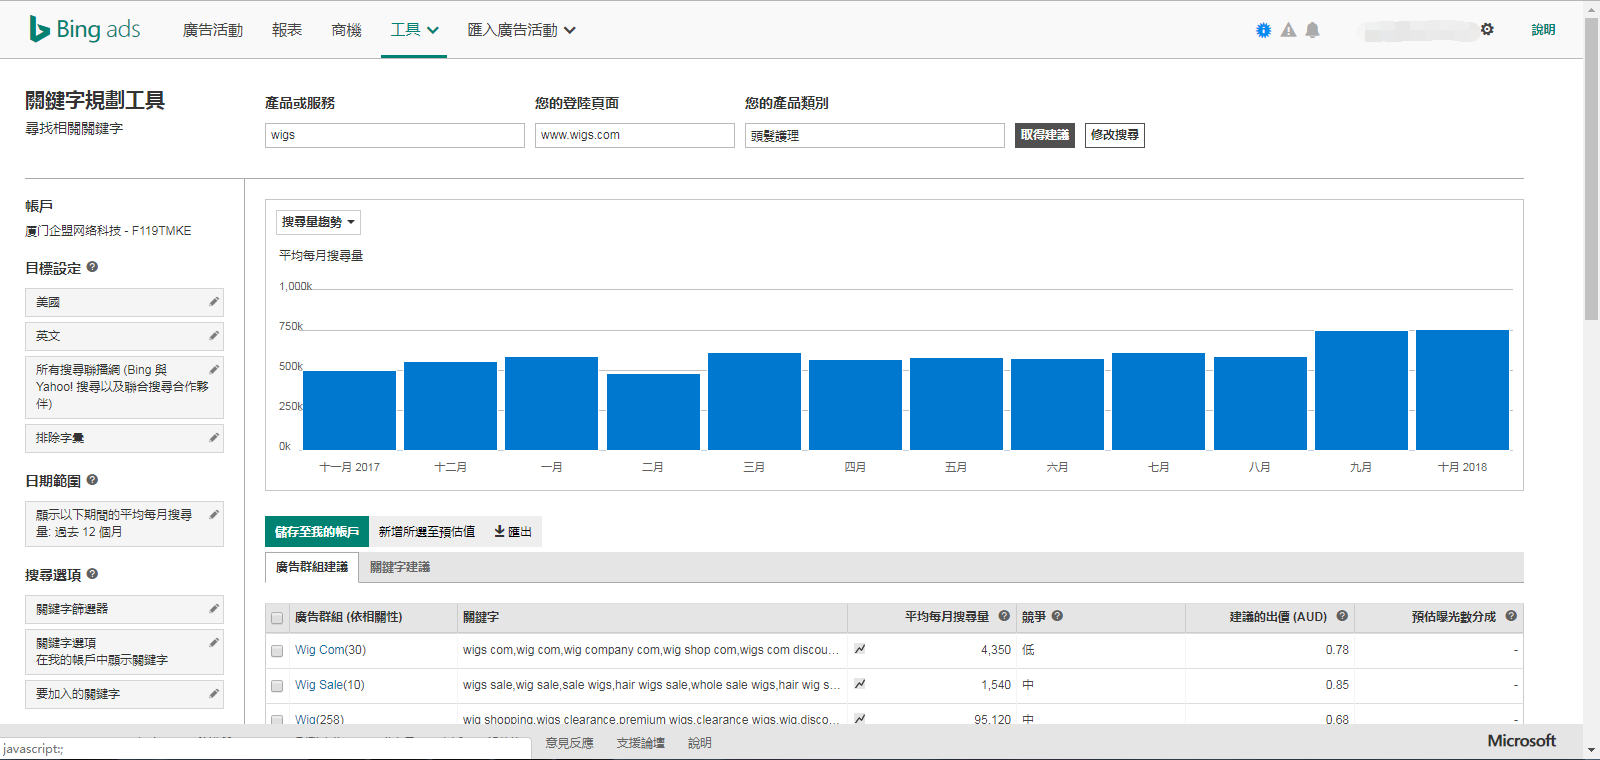Image resolution: width=1600 pixels, height=760 pixels.
Task: Open the 報表 menu item
Action: point(287,30)
